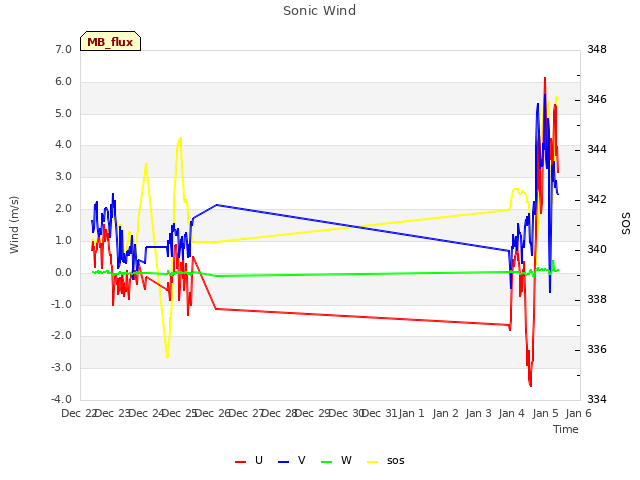Click the Jan 6 date tick label
The height and width of the screenshot is (480, 640).
[579, 413]
